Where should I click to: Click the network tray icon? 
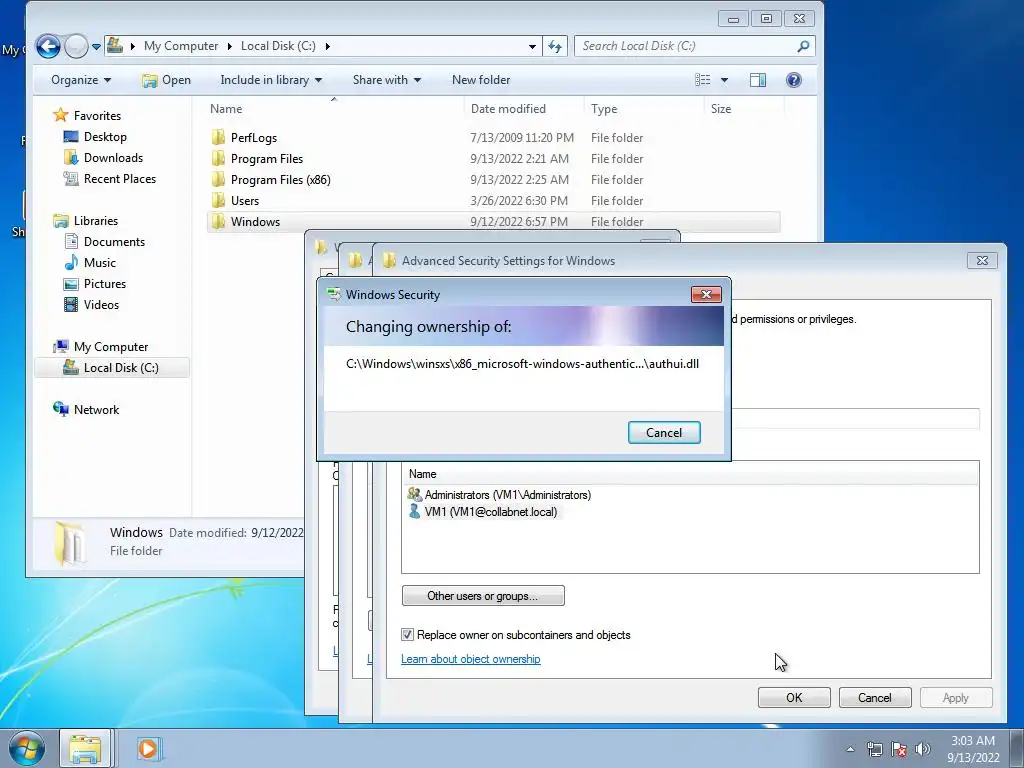click(874, 749)
